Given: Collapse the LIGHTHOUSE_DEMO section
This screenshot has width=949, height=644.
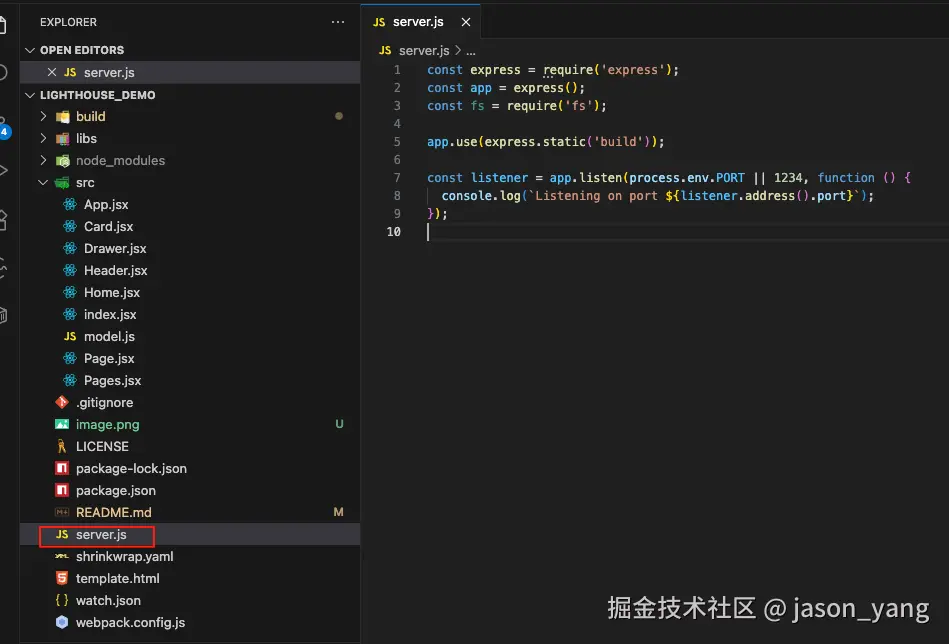Looking at the screenshot, I should 30,95.
